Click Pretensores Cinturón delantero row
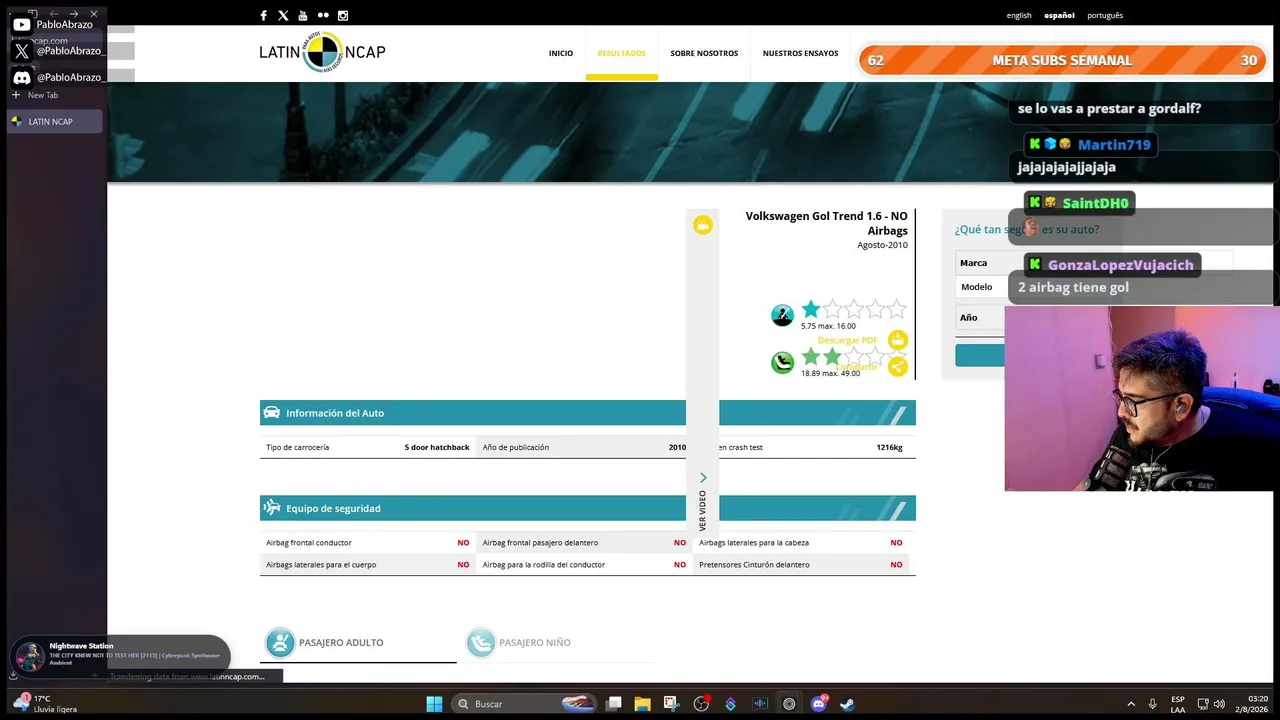Screen dimensions: 1280x720 click(x=800, y=564)
